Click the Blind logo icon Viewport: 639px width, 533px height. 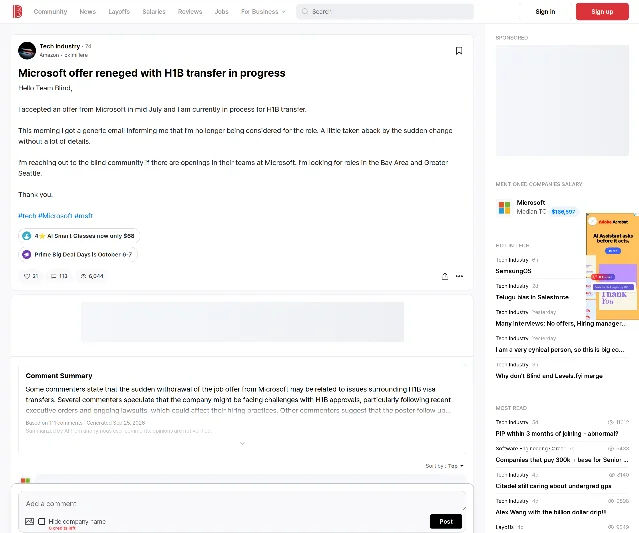(17, 11)
